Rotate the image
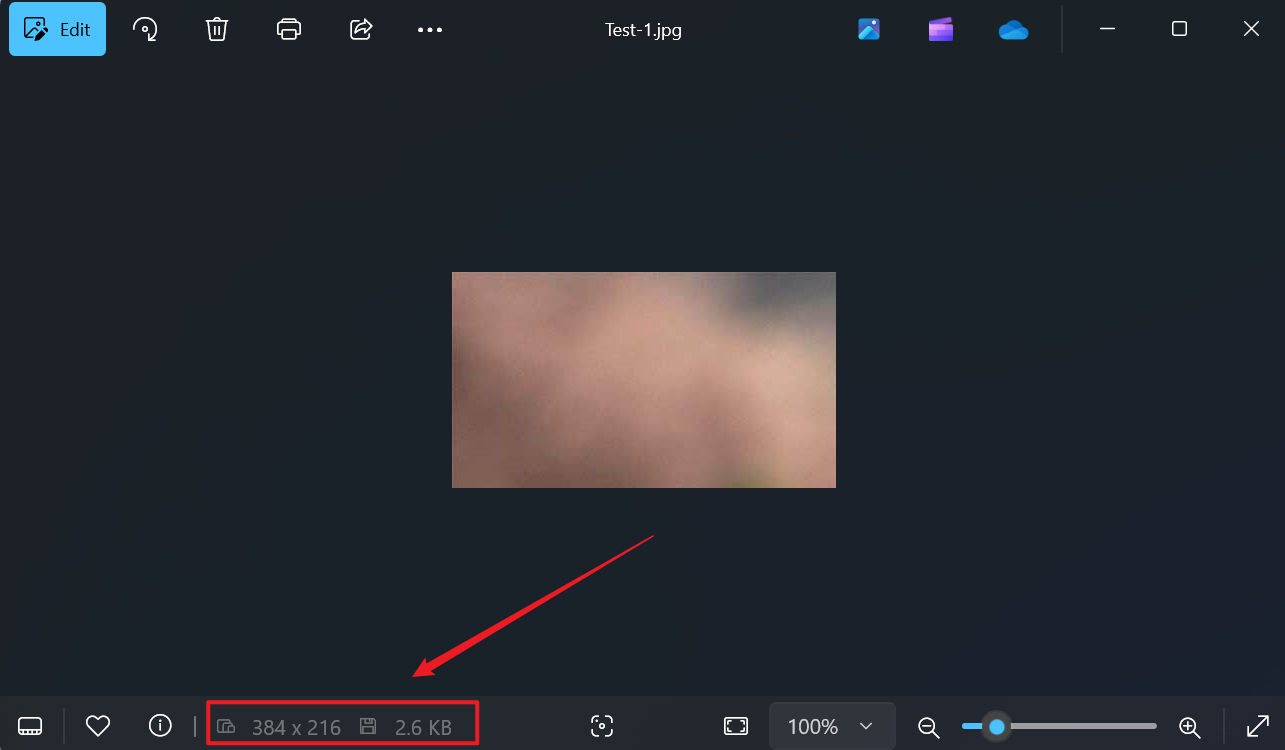 pyautogui.click(x=145, y=29)
